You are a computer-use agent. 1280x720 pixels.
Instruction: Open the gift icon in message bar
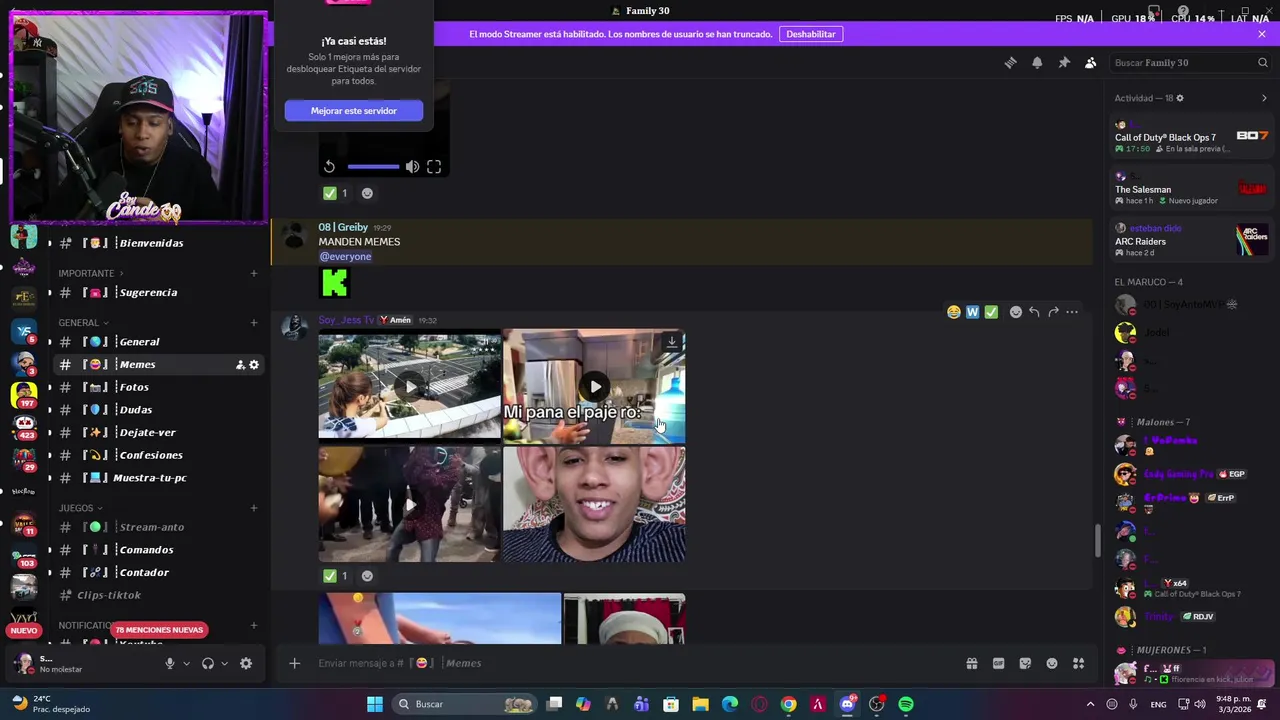tap(971, 663)
